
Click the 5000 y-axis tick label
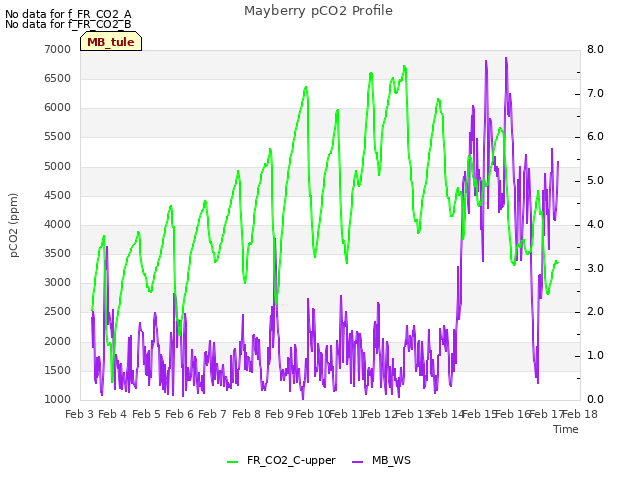click(x=58, y=167)
